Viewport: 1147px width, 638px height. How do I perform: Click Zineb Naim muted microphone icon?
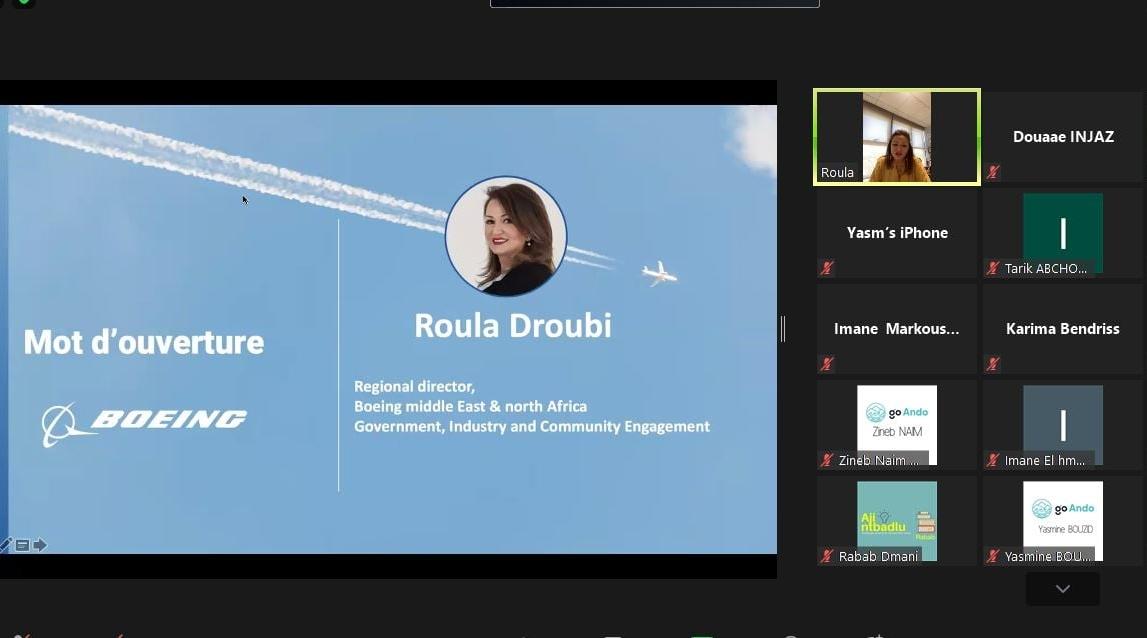click(x=827, y=460)
